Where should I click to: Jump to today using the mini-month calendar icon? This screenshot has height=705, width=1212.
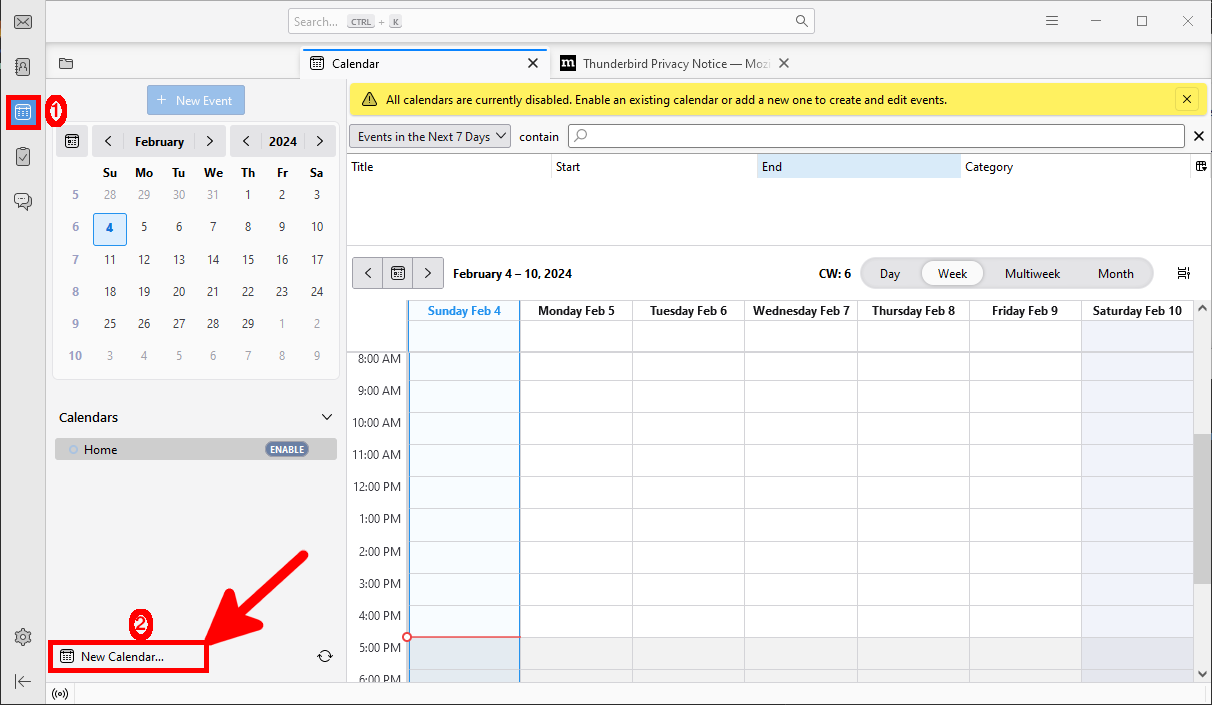71,140
